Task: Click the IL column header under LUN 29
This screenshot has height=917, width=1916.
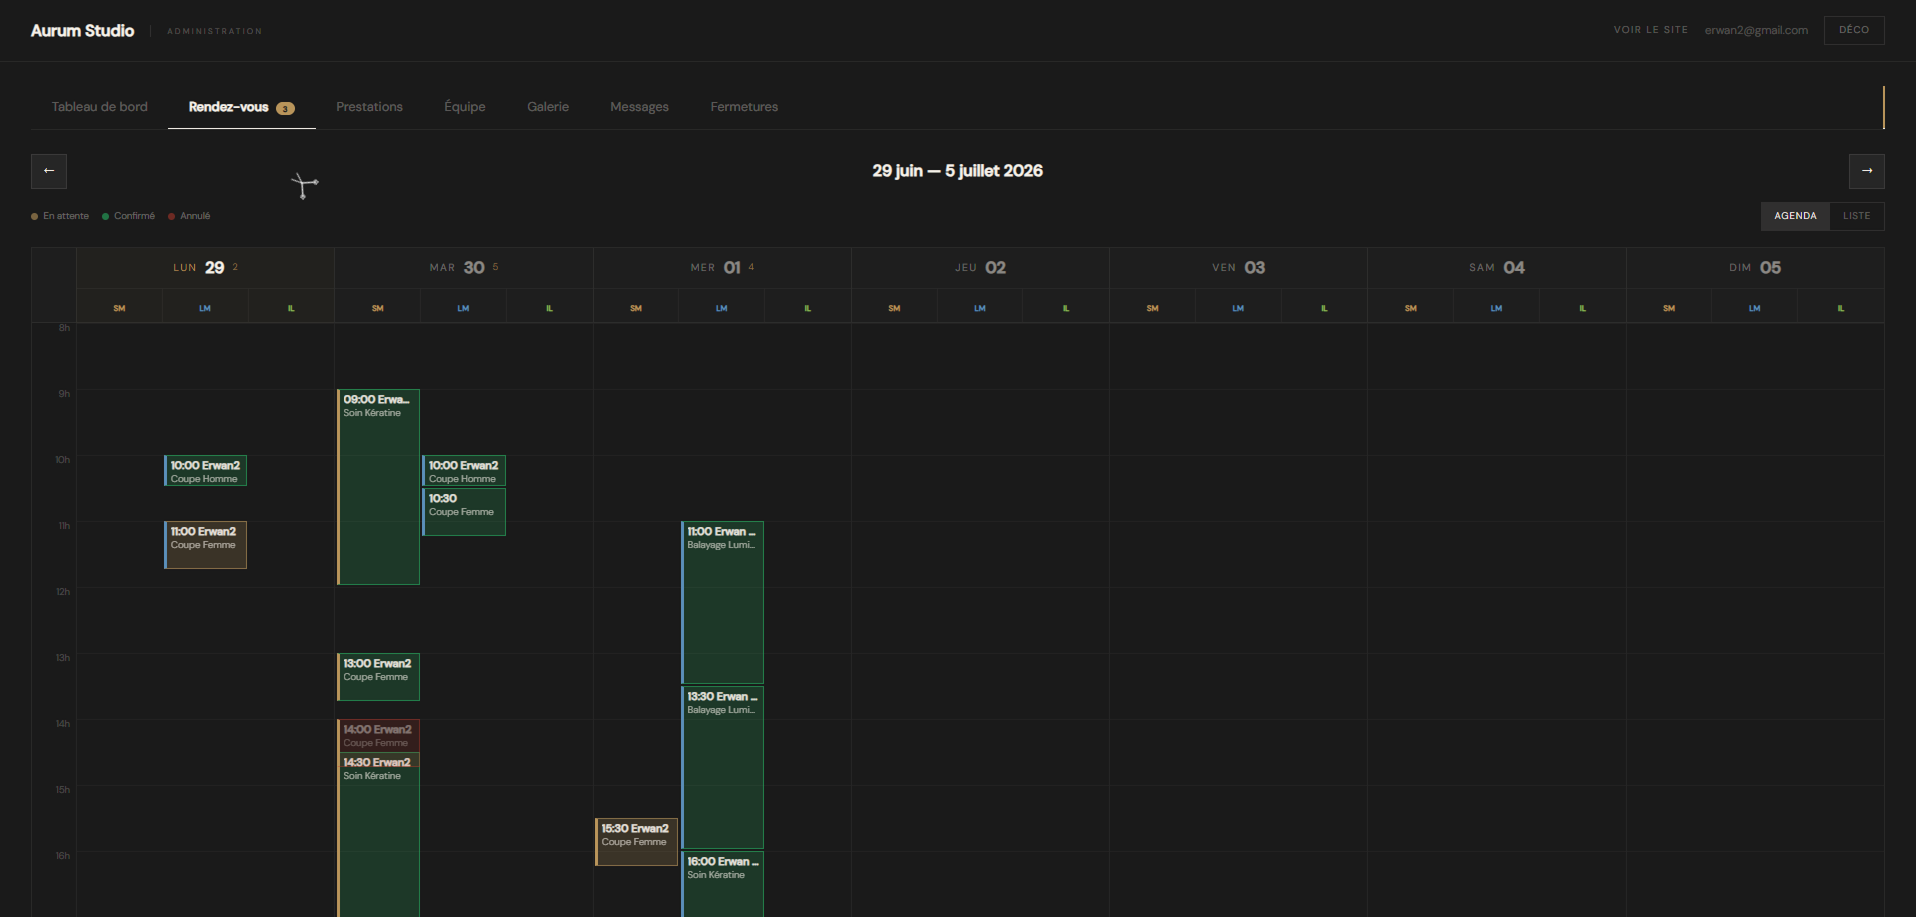Action: click(x=291, y=308)
